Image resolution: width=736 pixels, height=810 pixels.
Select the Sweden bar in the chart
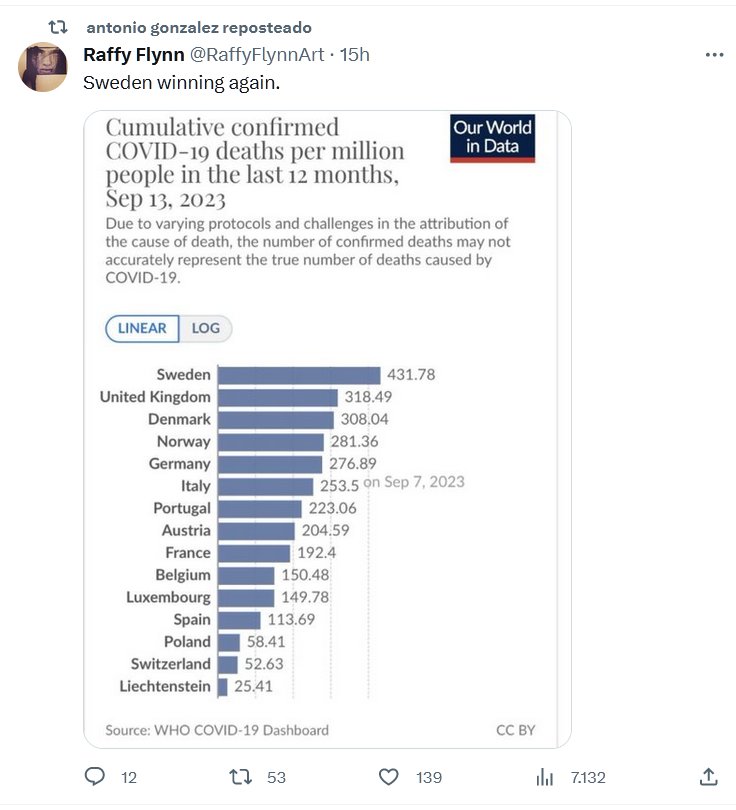(299, 375)
